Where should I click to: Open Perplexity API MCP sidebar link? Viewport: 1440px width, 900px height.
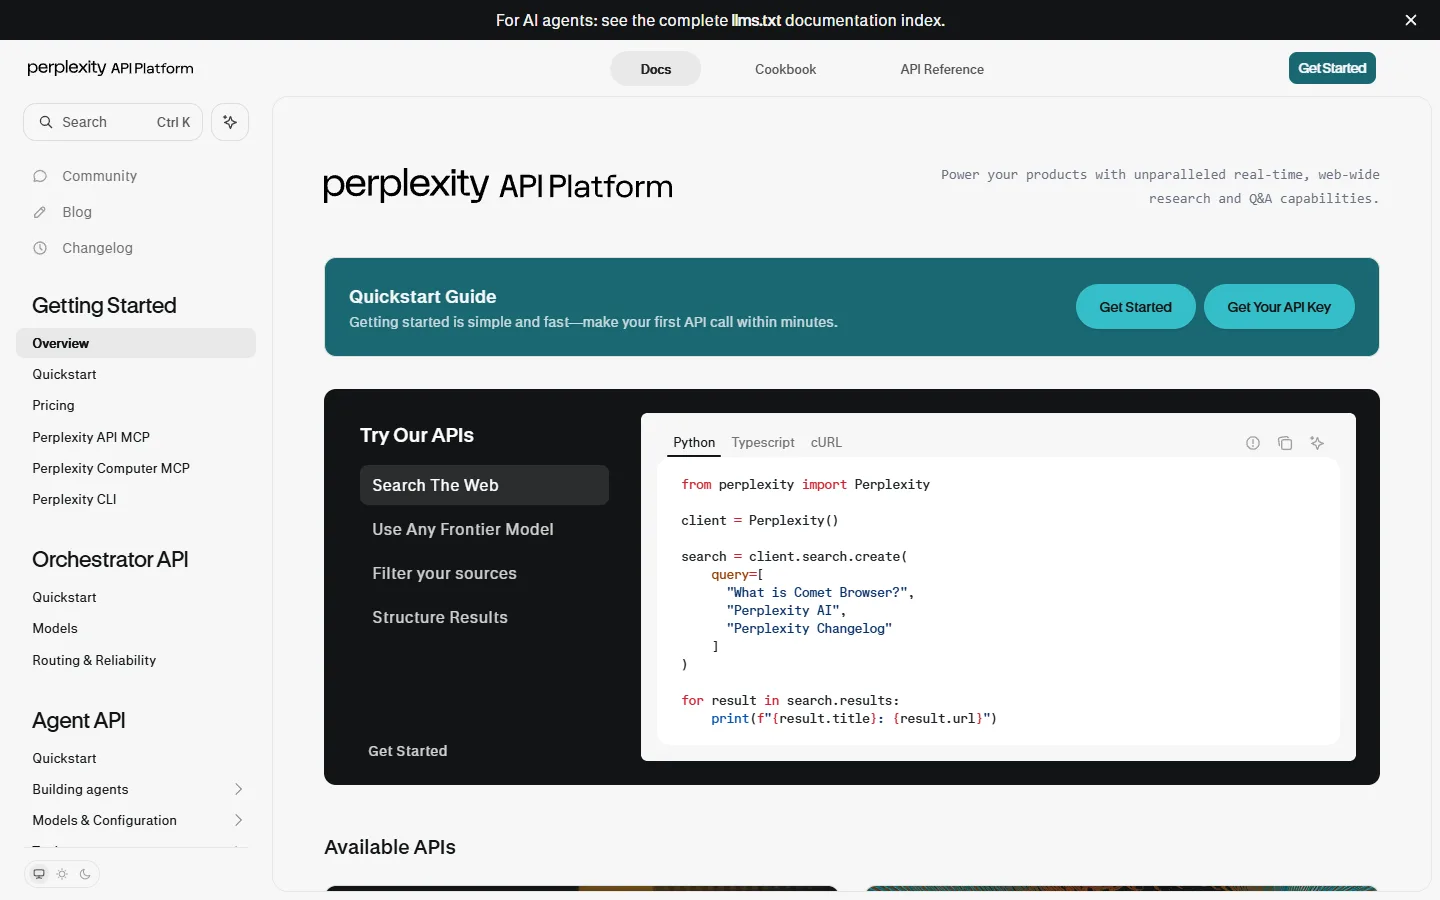[x=136, y=437]
